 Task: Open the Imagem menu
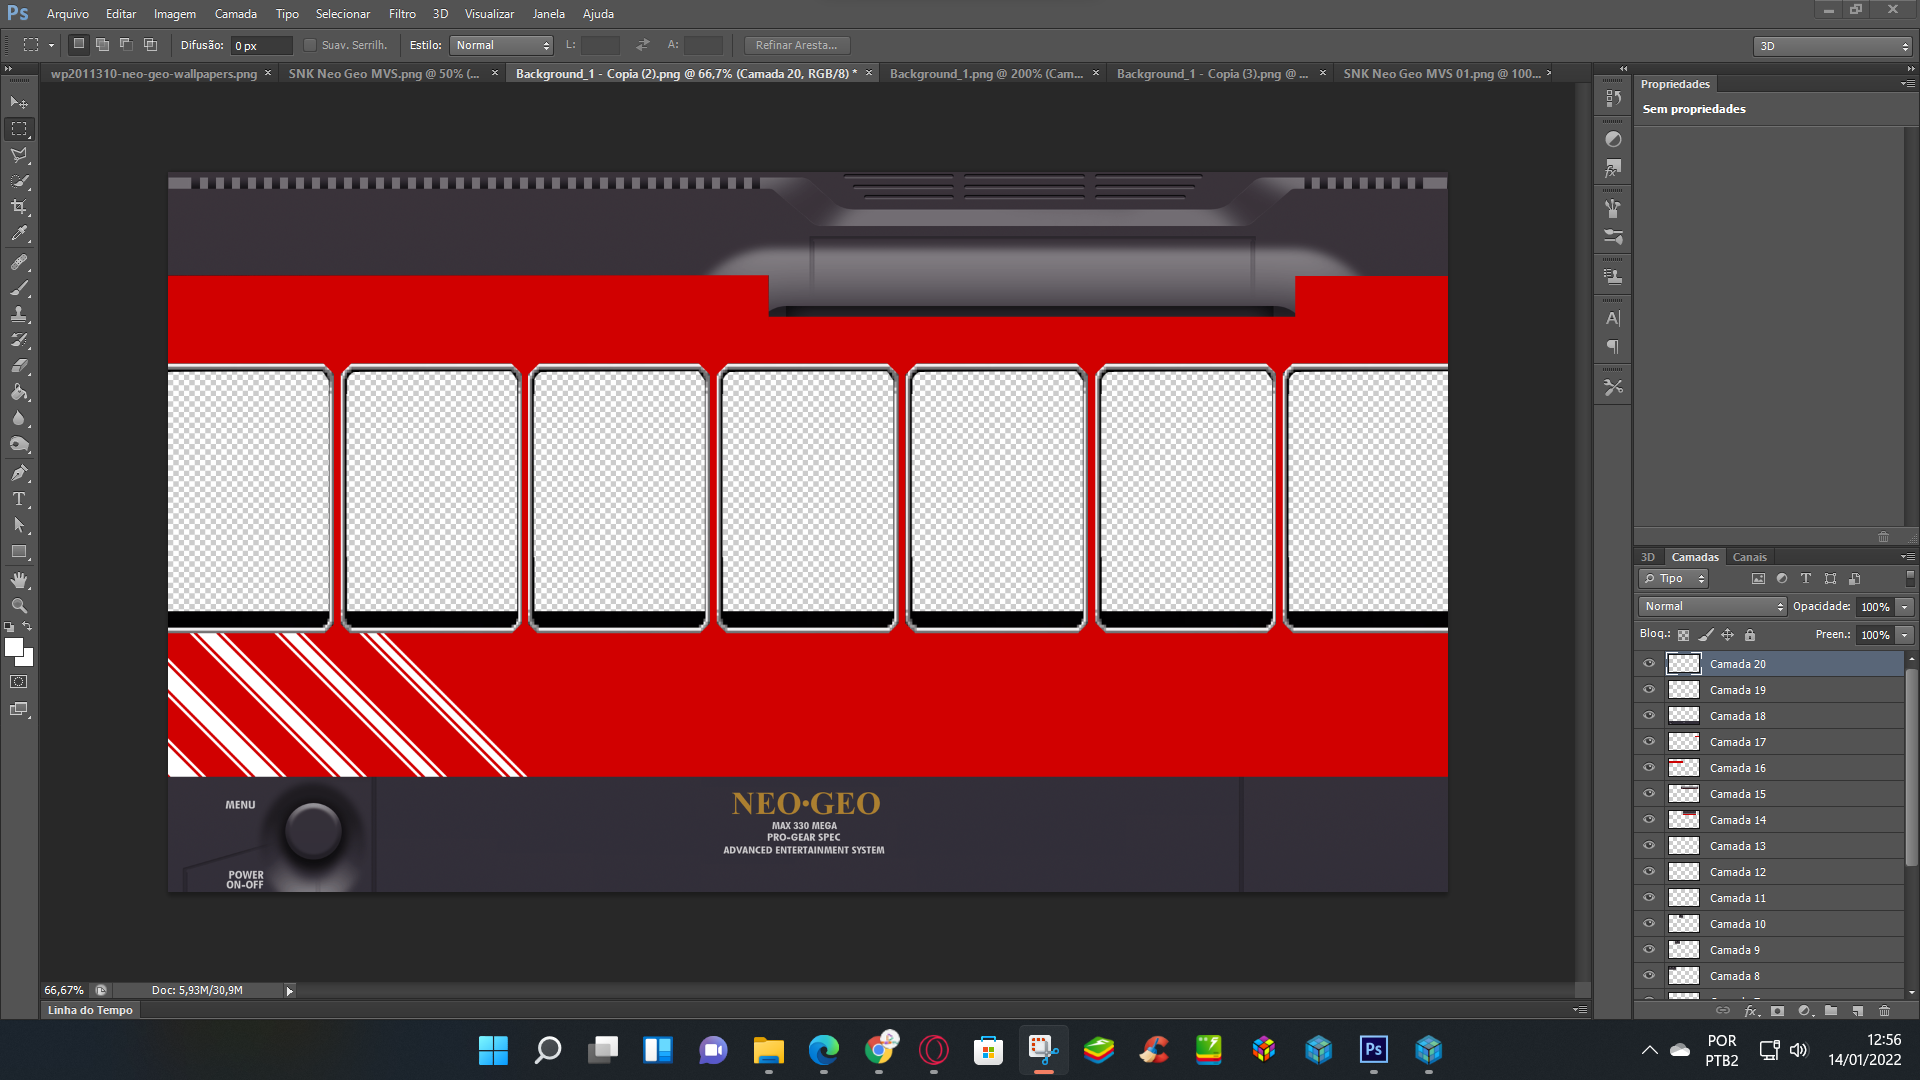pyautogui.click(x=175, y=14)
